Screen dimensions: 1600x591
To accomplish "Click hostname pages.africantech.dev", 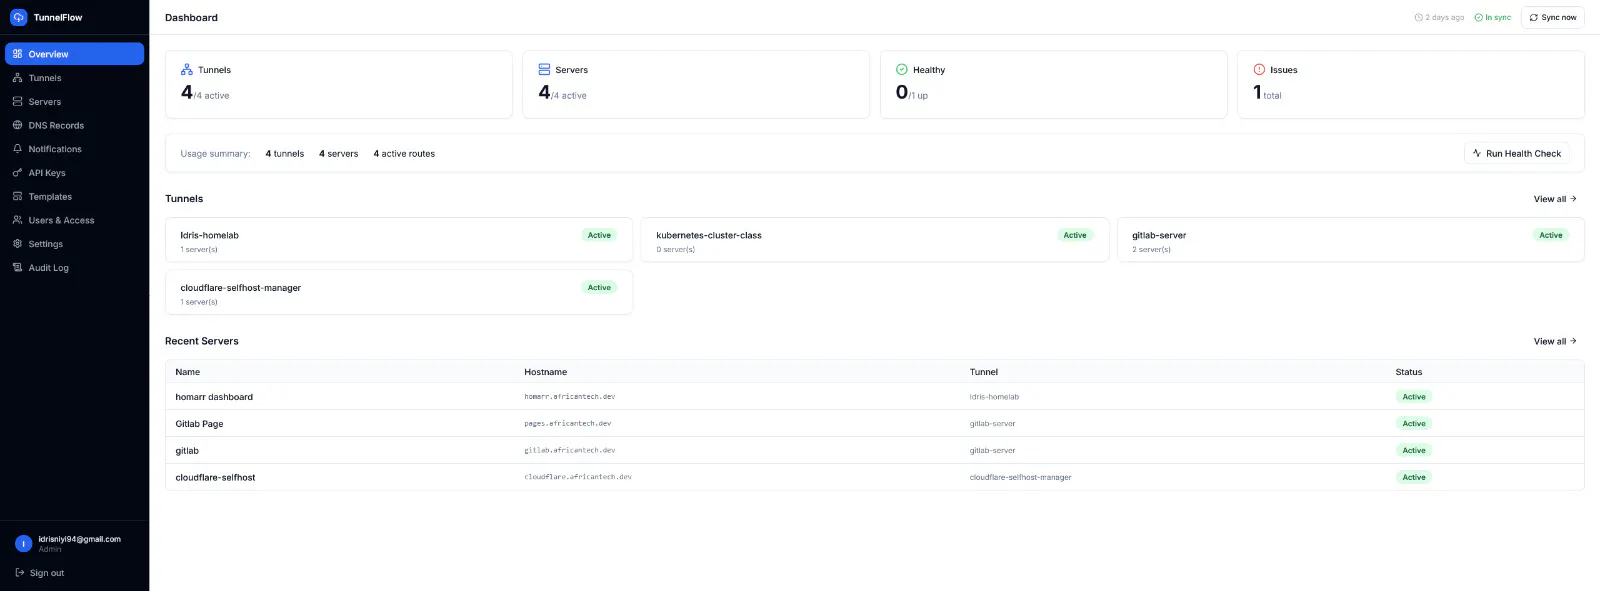I will click(x=567, y=424).
